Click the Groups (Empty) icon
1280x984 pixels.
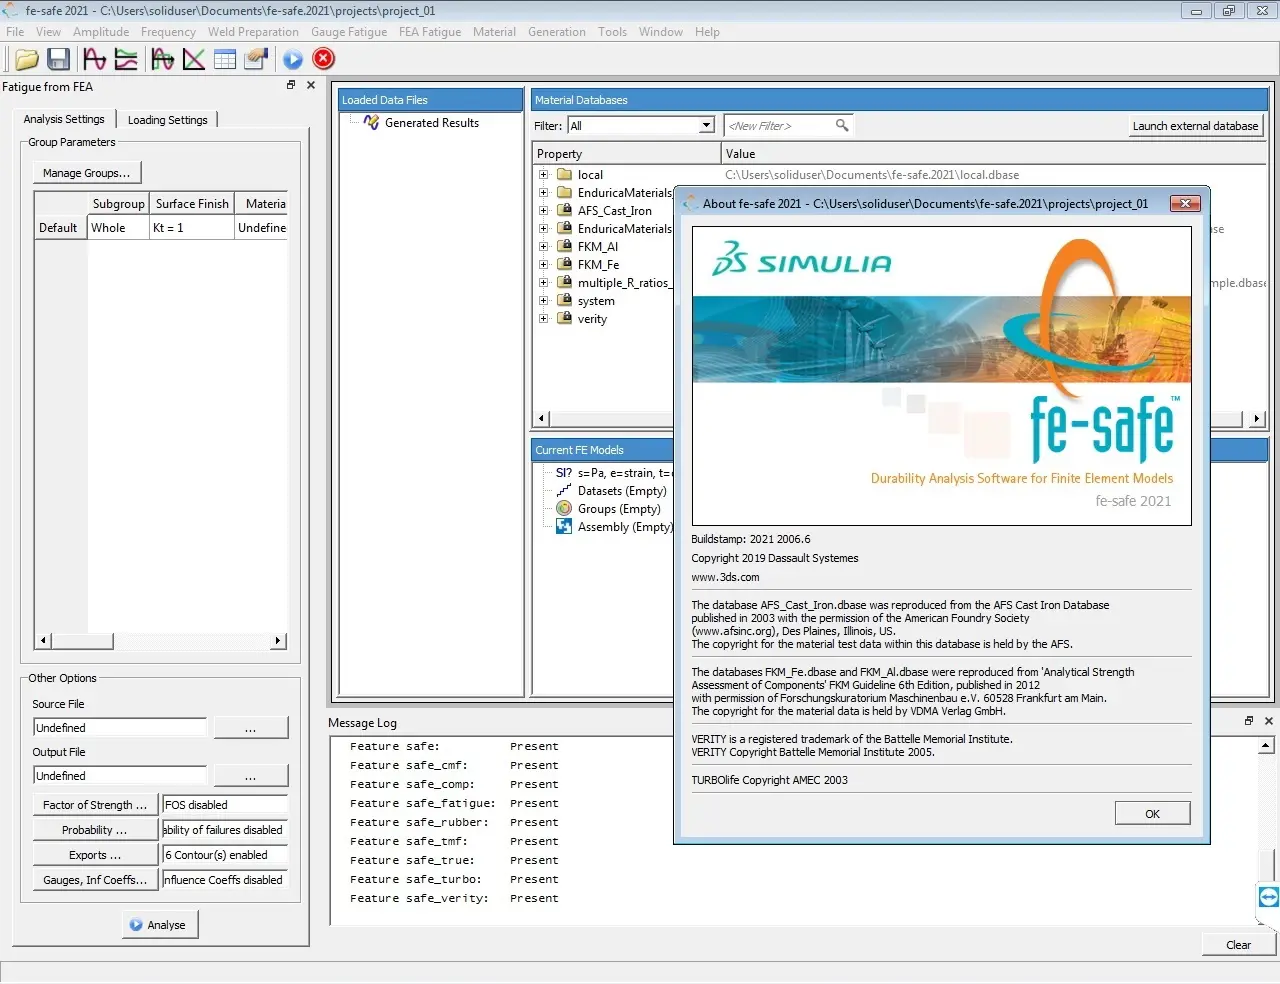(564, 509)
